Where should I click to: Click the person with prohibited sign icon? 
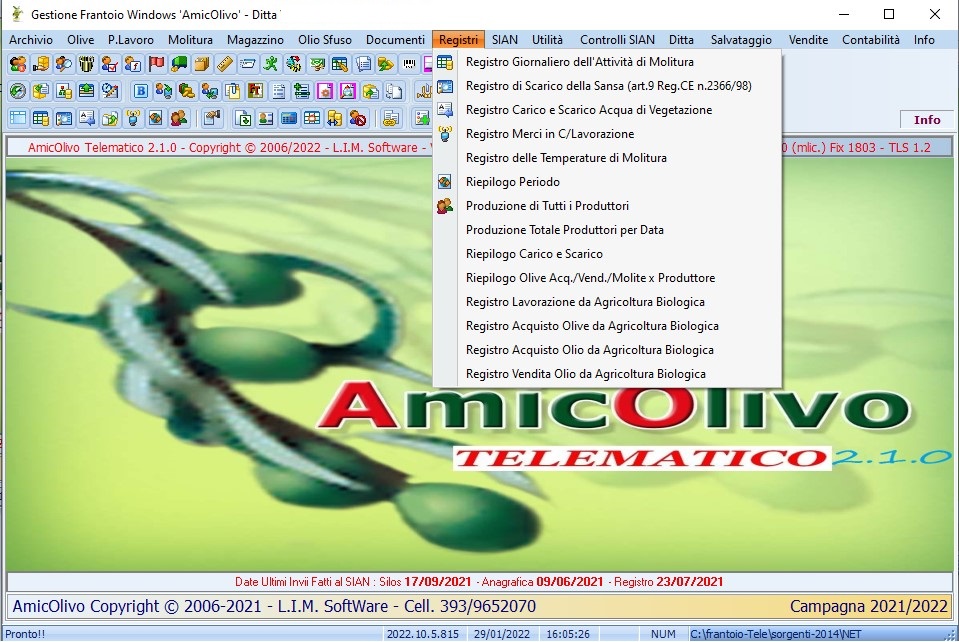tap(358, 118)
